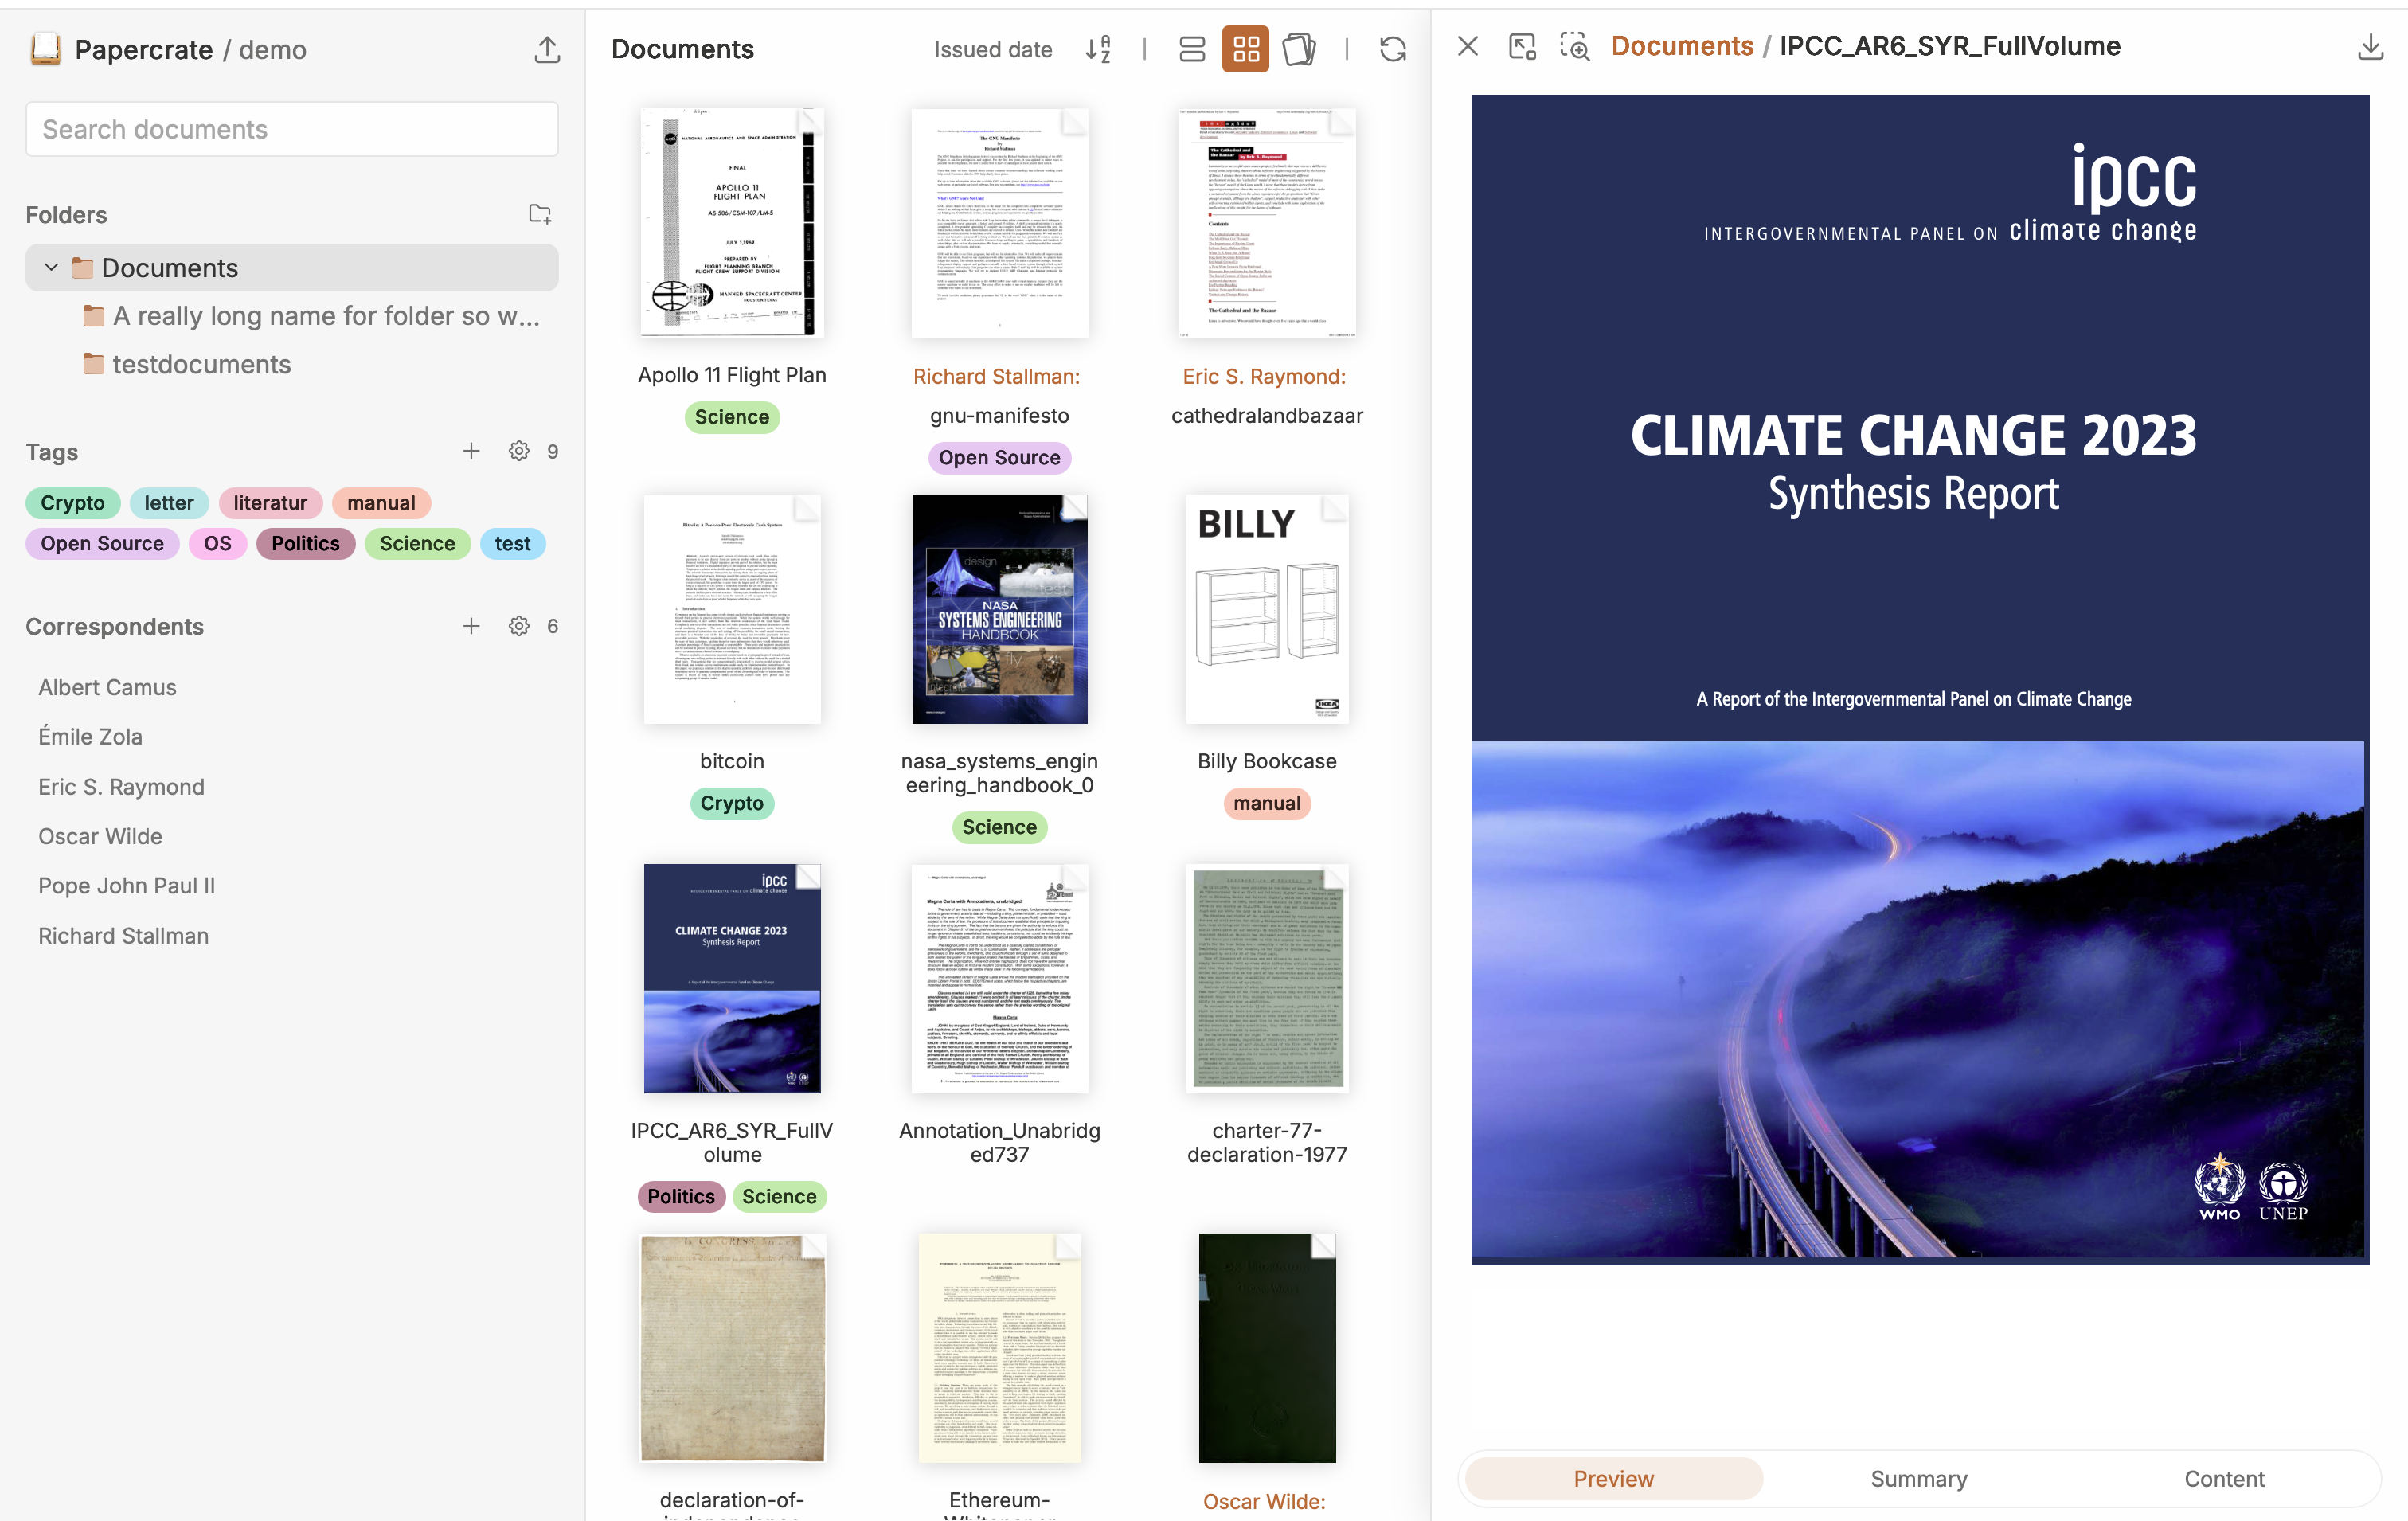Click the Documents breadcrumb link
This screenshot has width=2408, height=1521.
pos(1681,45)
